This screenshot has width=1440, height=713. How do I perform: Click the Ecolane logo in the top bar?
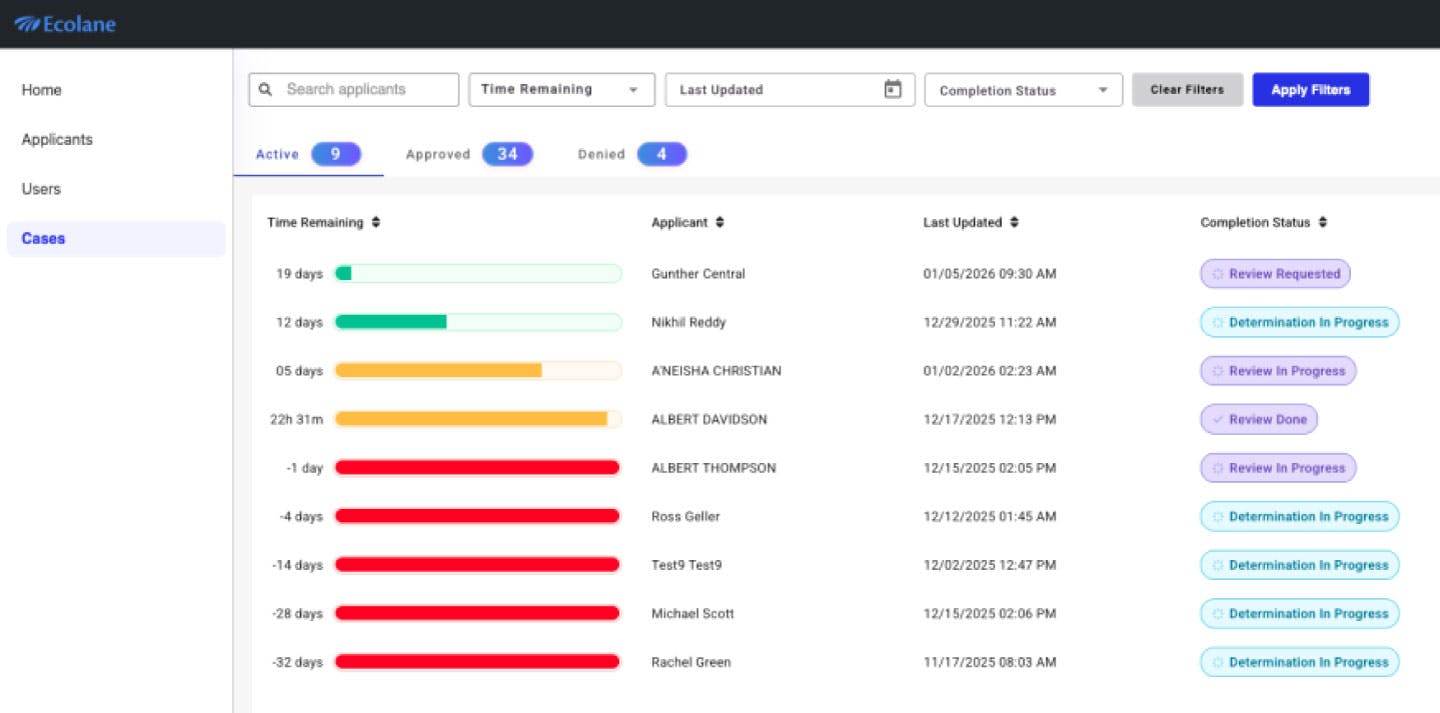coord(63,24)
